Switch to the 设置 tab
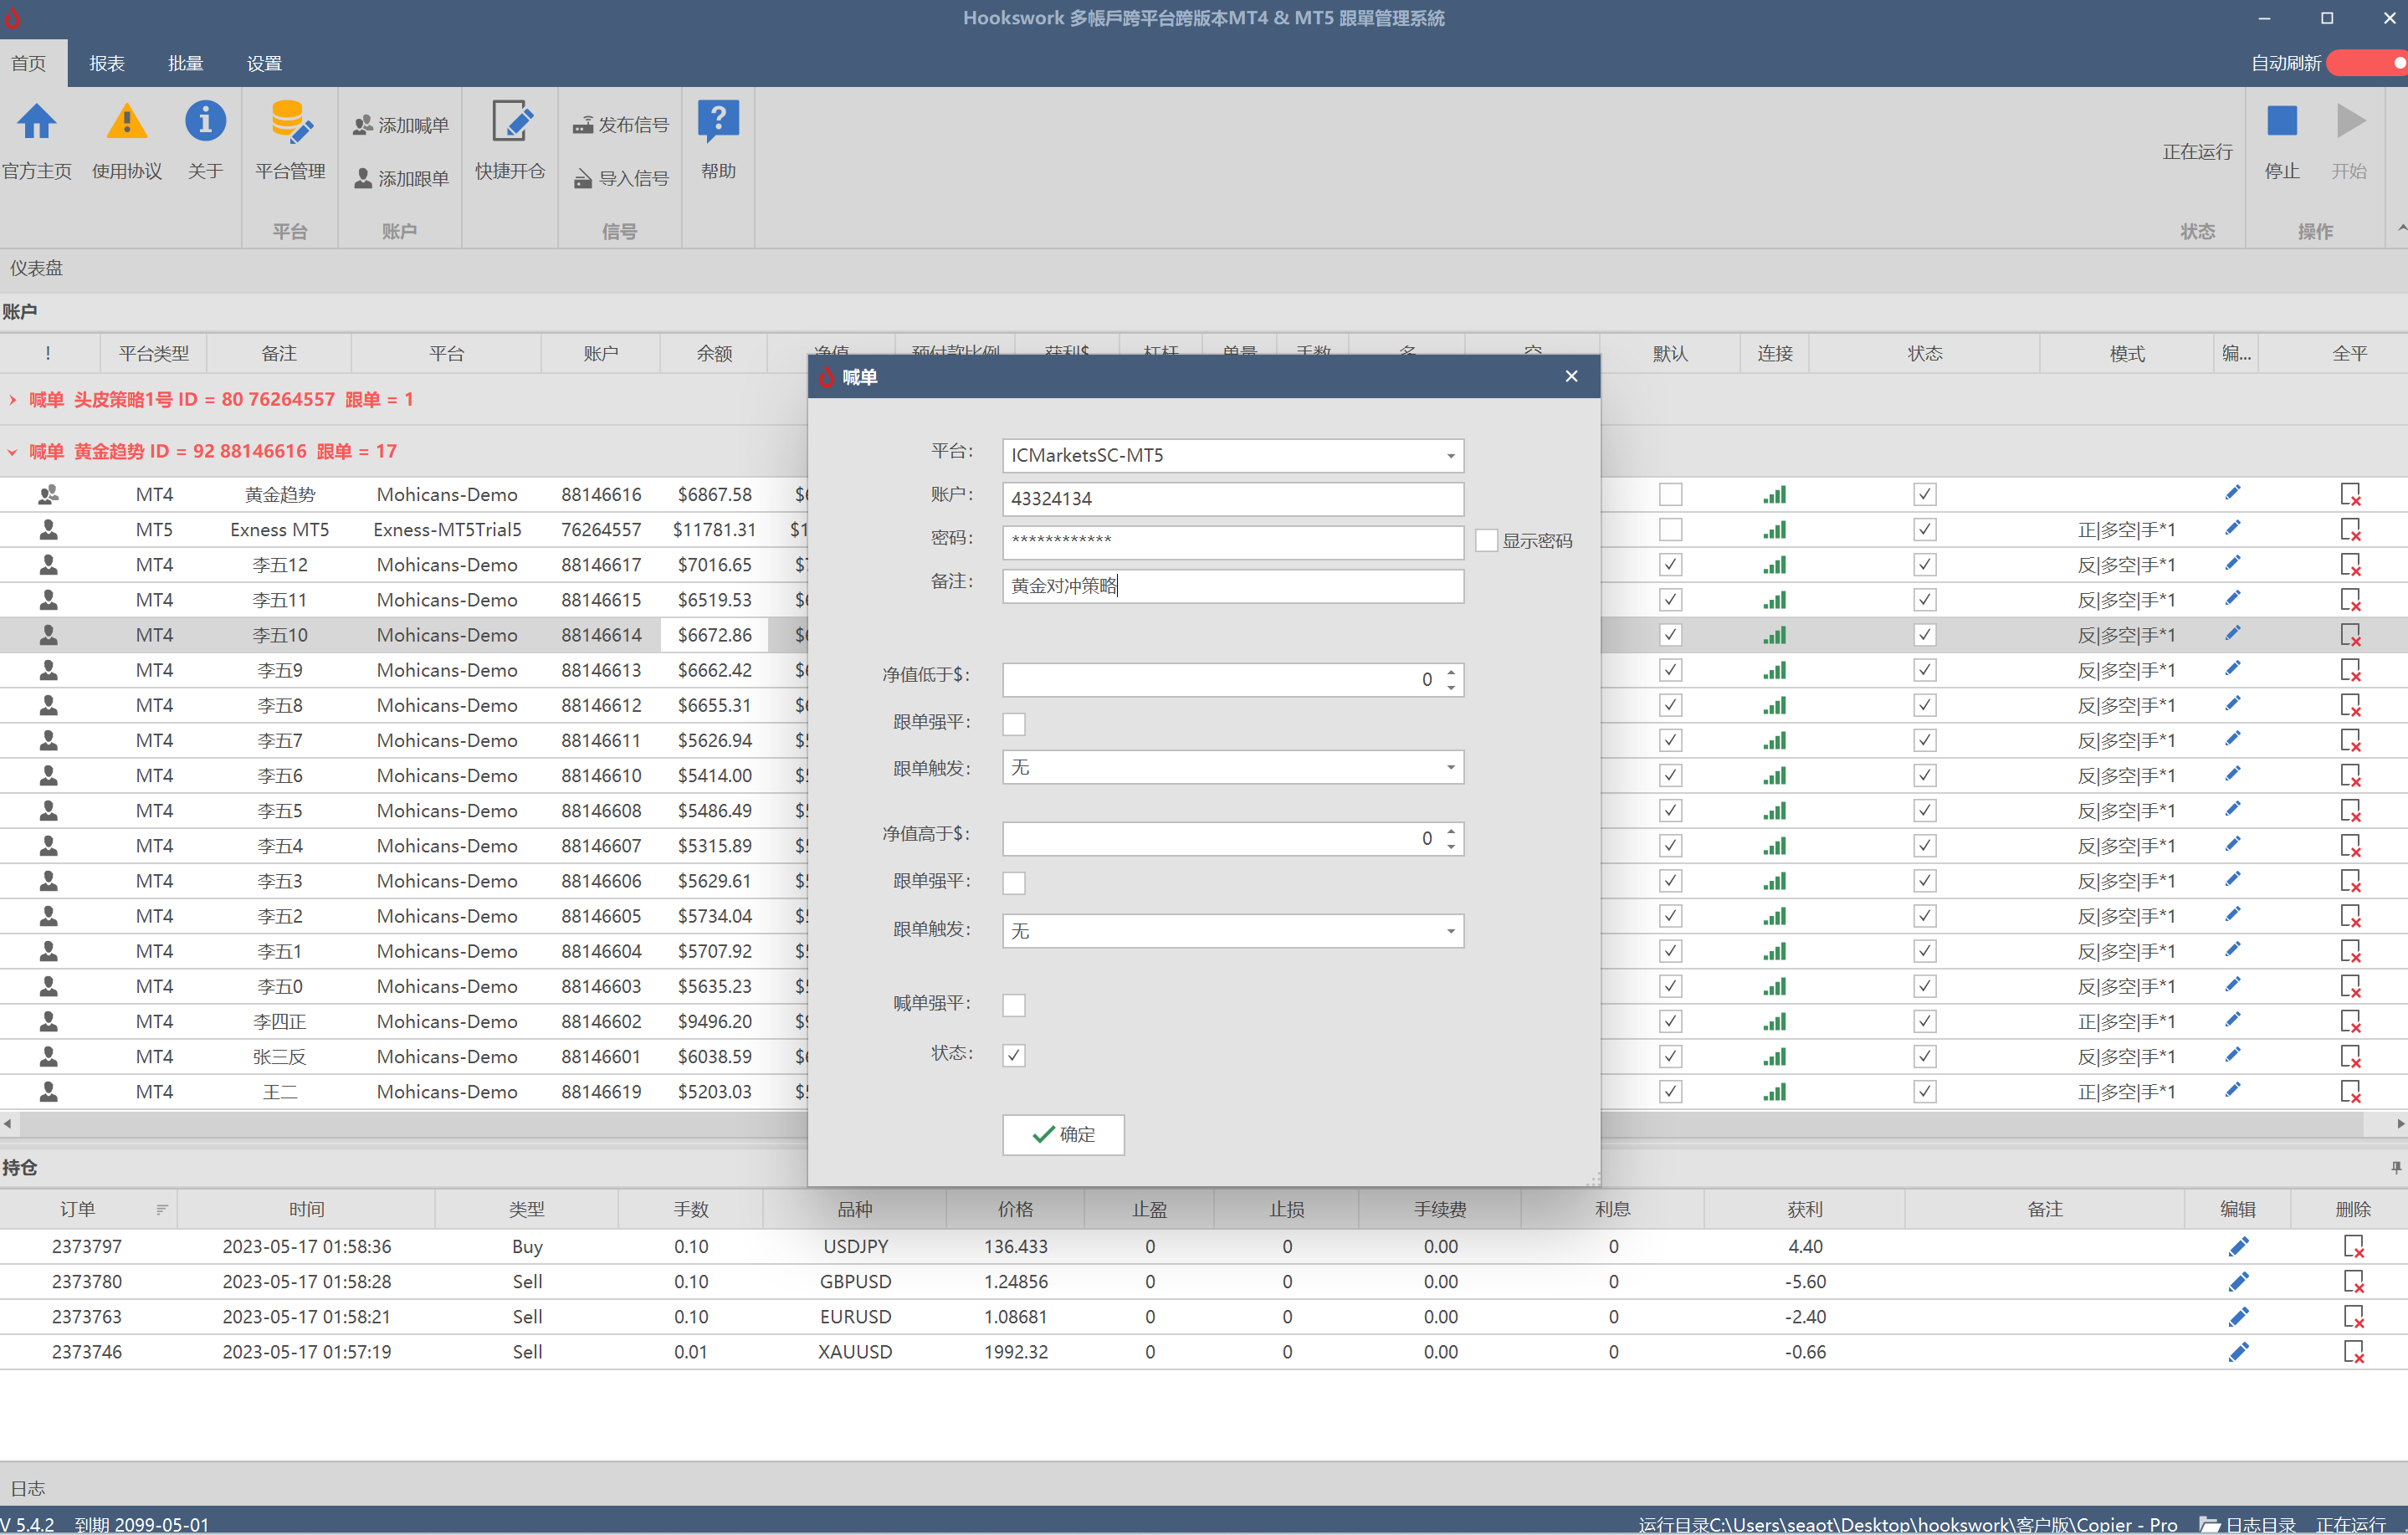The width and height of the screenshot is (2408, 1535). 264,63
